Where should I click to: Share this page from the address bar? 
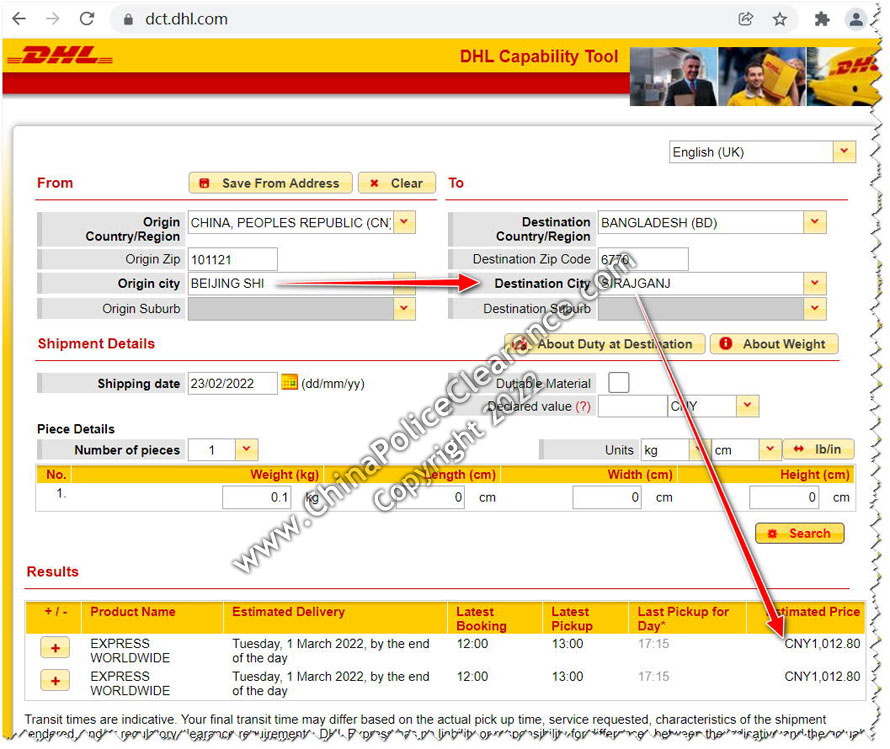tap(745, 19)
